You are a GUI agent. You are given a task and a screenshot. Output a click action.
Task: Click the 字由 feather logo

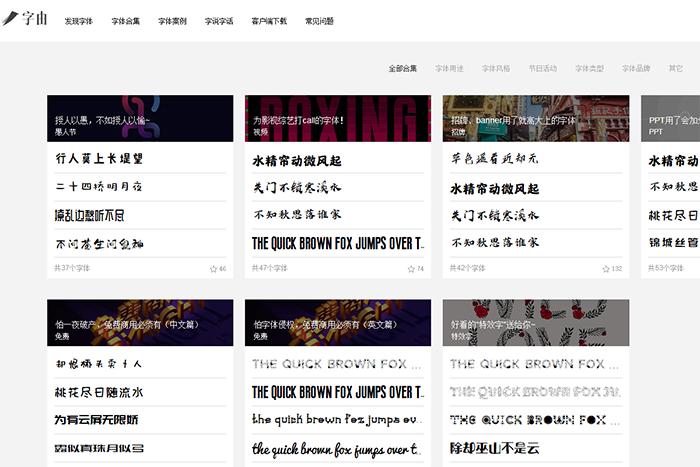point(25,19)
